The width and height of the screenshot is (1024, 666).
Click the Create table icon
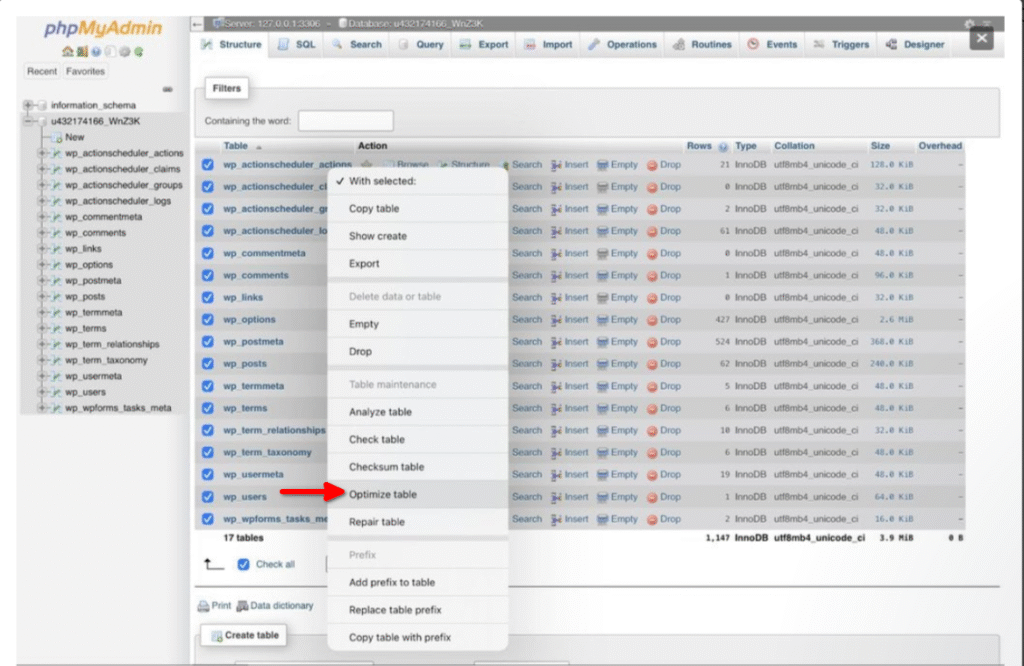pyautogui.click(x=217, y=635)
